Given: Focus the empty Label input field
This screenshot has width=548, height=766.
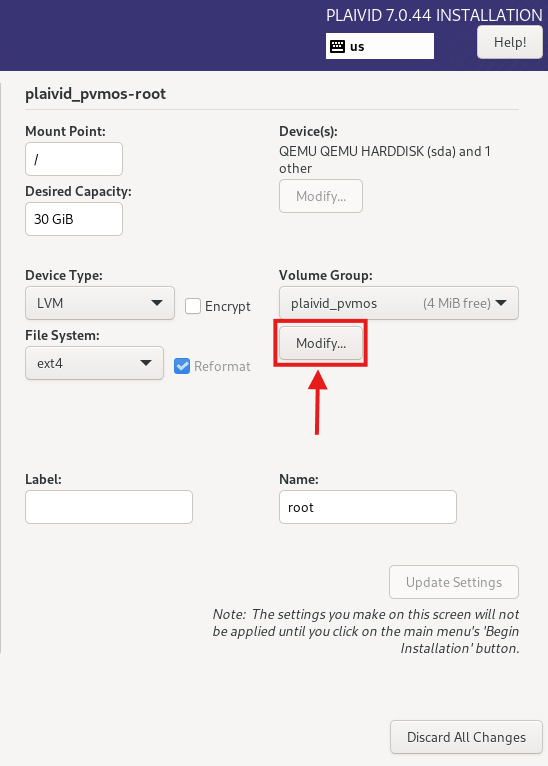Looking at the screenshot, I should (109, 508).
